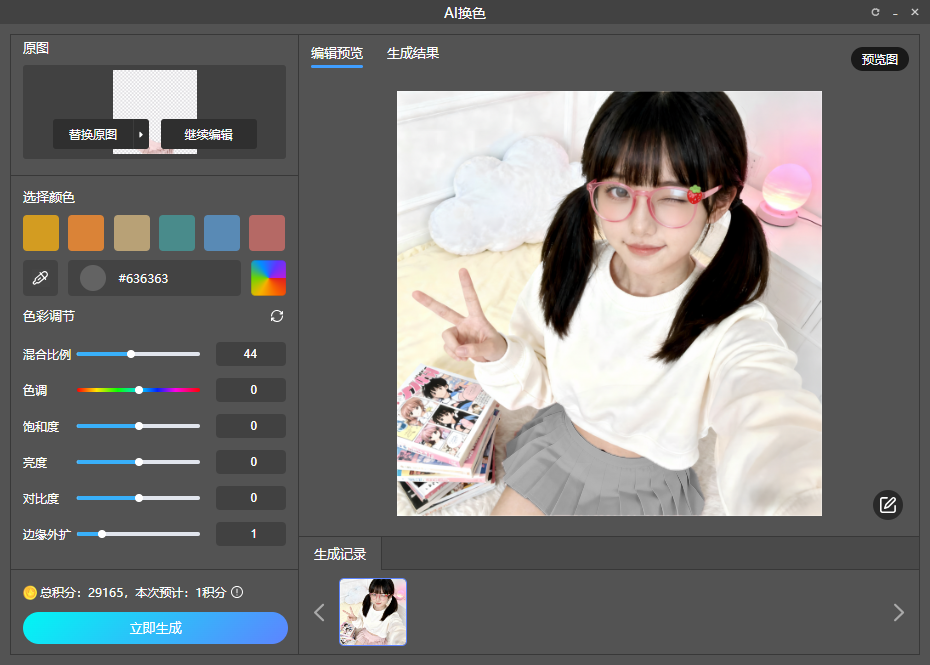Reset the color adjustment sliders

pyautogui.click(x=277, y=316)
